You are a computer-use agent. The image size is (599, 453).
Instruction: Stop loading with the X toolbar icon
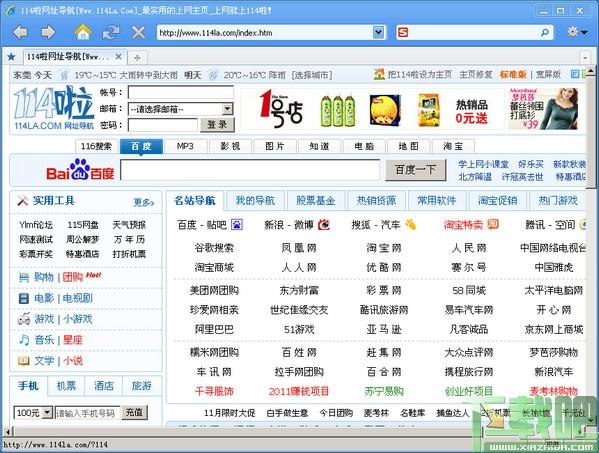138,32
